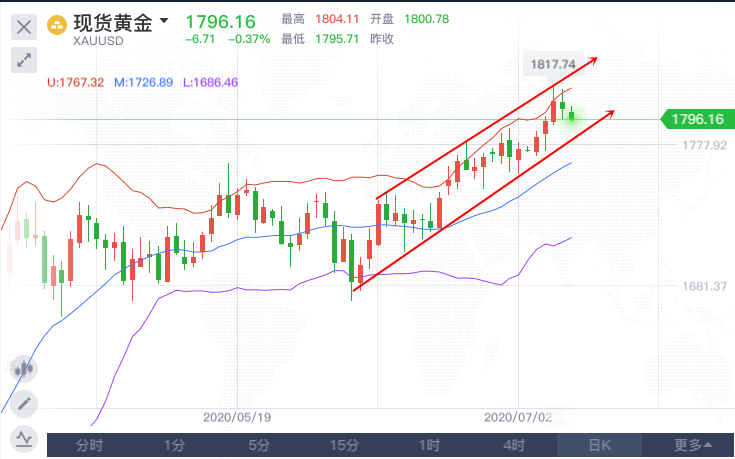The width and height of the screenshot is (735, 459).
Task: Open the 现货黄金 symbol dropdown
Action: click(164, 21)
